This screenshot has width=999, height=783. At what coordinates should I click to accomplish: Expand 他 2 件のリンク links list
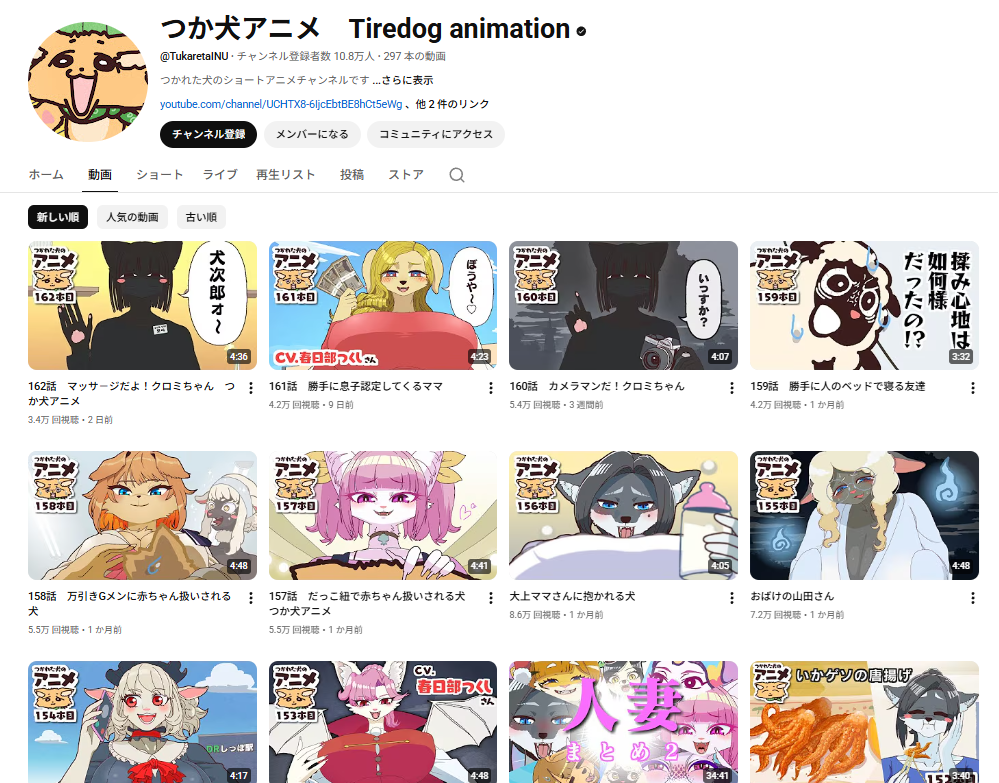pos(452,104)
